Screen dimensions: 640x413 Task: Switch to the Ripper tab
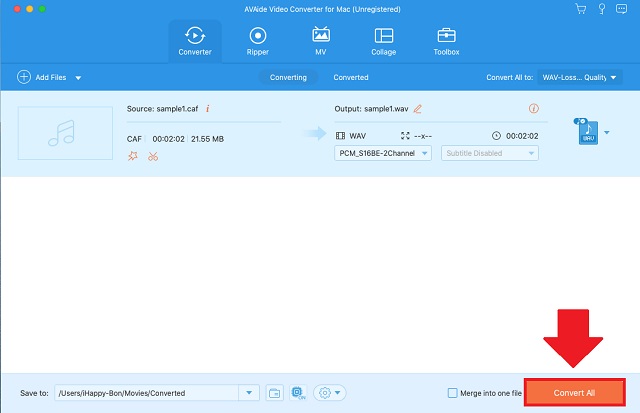[x=258, y=41]
